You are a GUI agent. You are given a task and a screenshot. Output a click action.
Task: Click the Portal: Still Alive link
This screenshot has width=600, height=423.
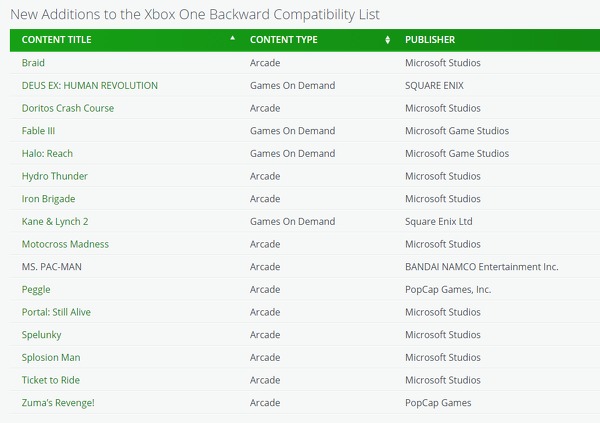[x=56, y=312]
